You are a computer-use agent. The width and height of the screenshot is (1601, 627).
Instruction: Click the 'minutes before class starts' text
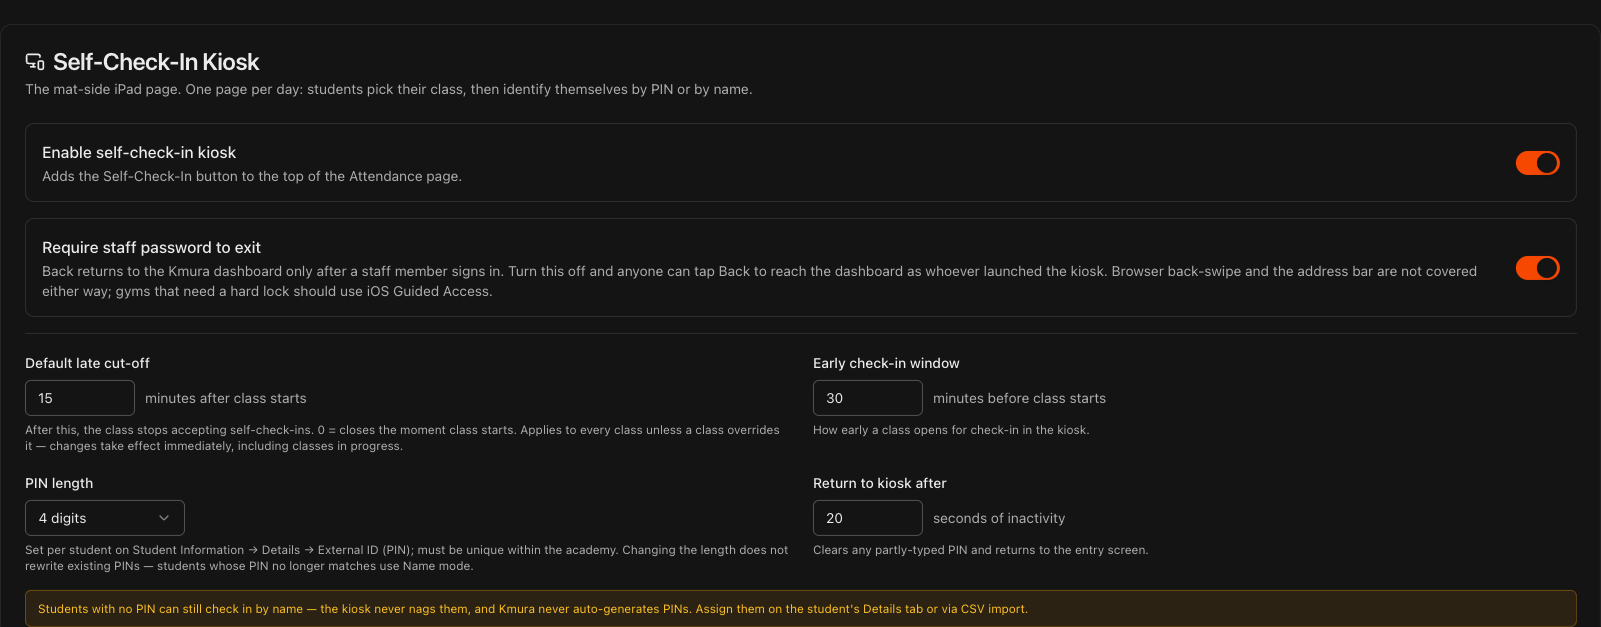[x=1019, y=398]
